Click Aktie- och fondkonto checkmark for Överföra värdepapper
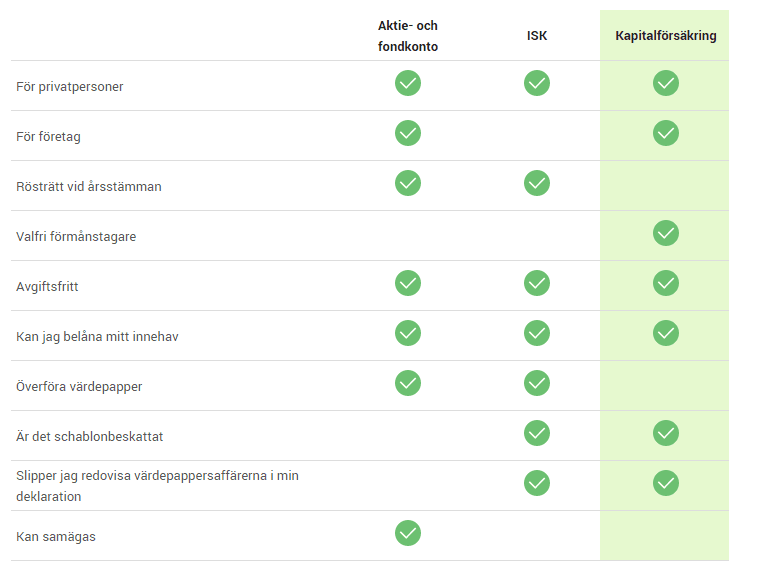The height and width of the screenshot is (581, 769). click(x=408, y=383)
